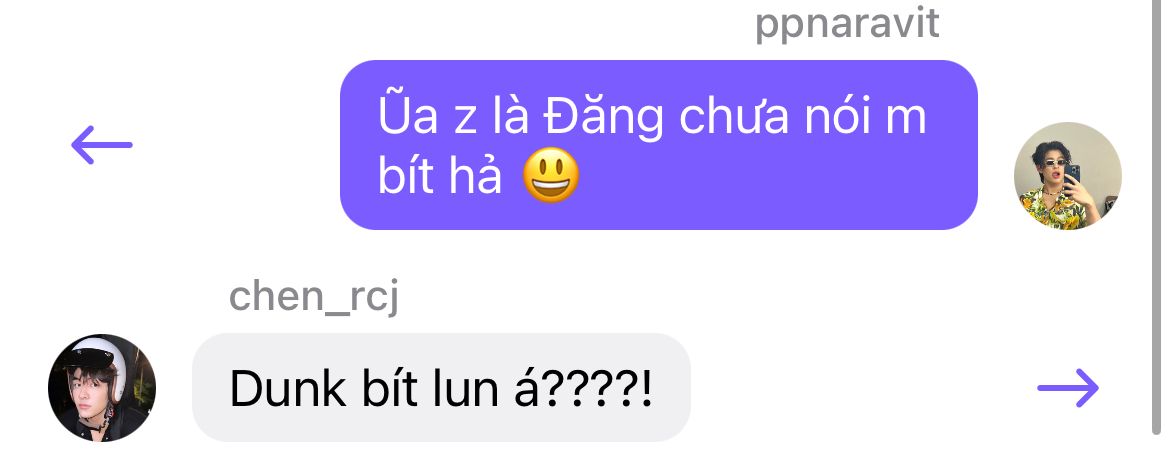Click "bít hả" text before the emoji
The height and width of the screenshot is (461, 1170).
click(x=440, y=178)
